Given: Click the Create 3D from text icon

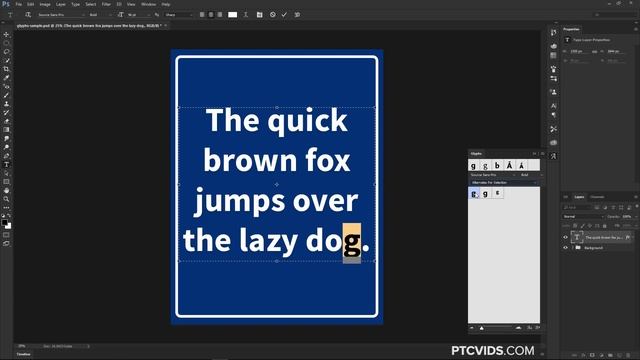Looking at the screenshot, I should click(x=297, y=15).
